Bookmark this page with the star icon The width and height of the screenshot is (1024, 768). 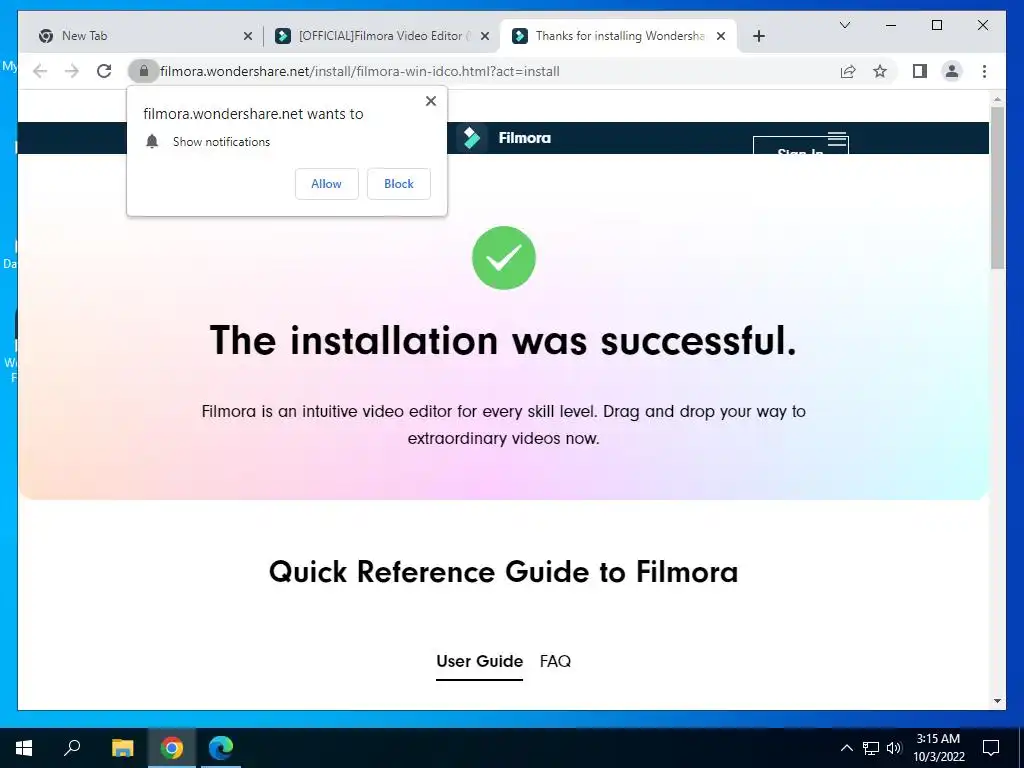880,71
